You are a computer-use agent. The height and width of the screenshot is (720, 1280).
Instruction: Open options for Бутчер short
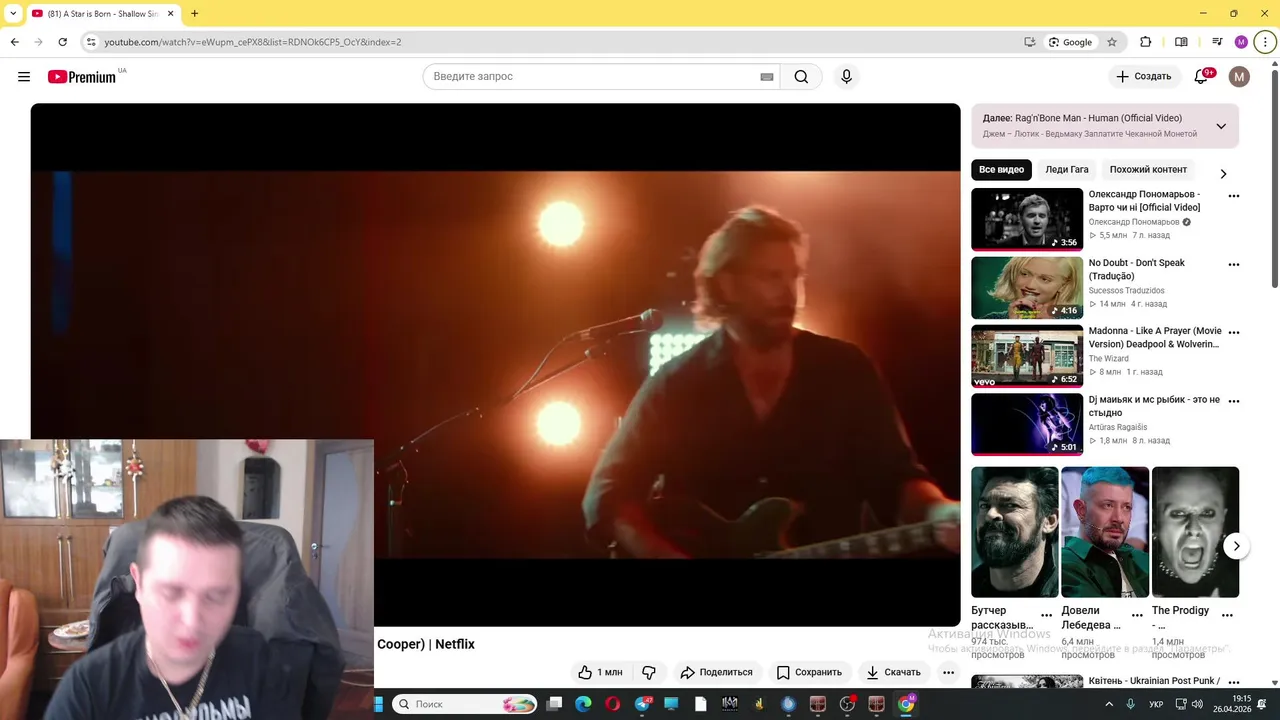[x=1046, y=615]
